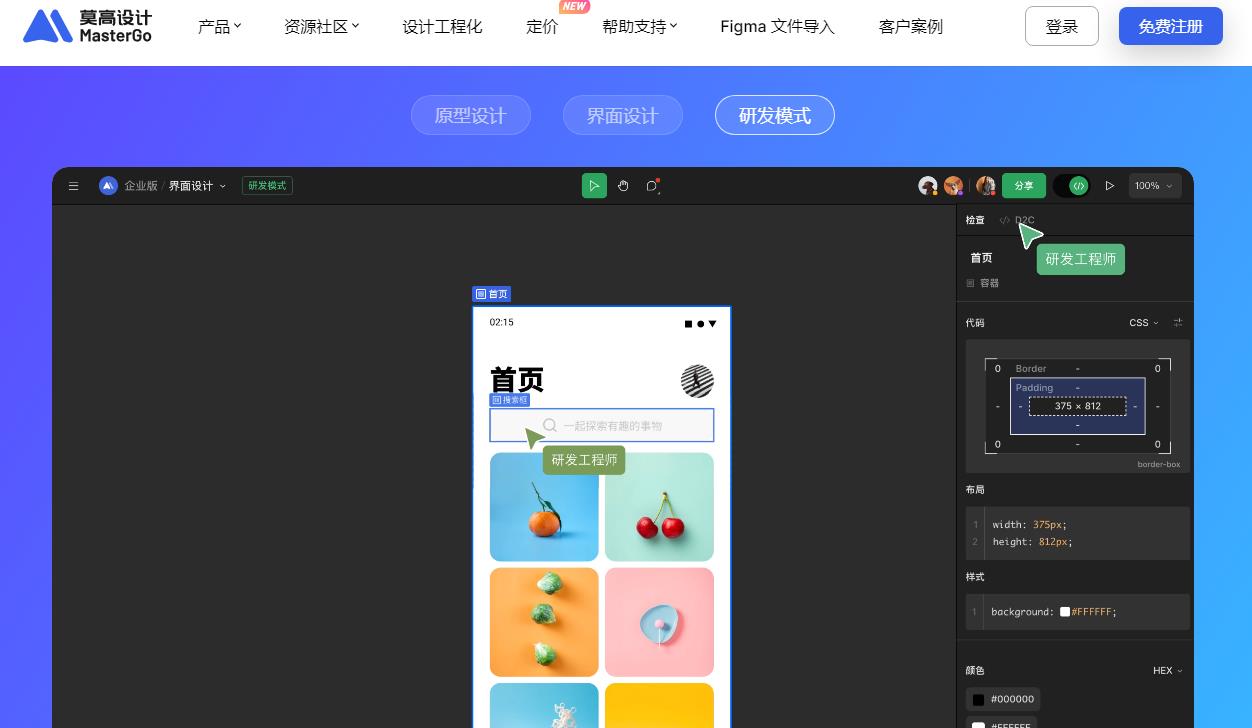This screenshot has width=1252, height=728.
Task: Click the 首页 heading in right panel
Action: [x=982, y=258]
